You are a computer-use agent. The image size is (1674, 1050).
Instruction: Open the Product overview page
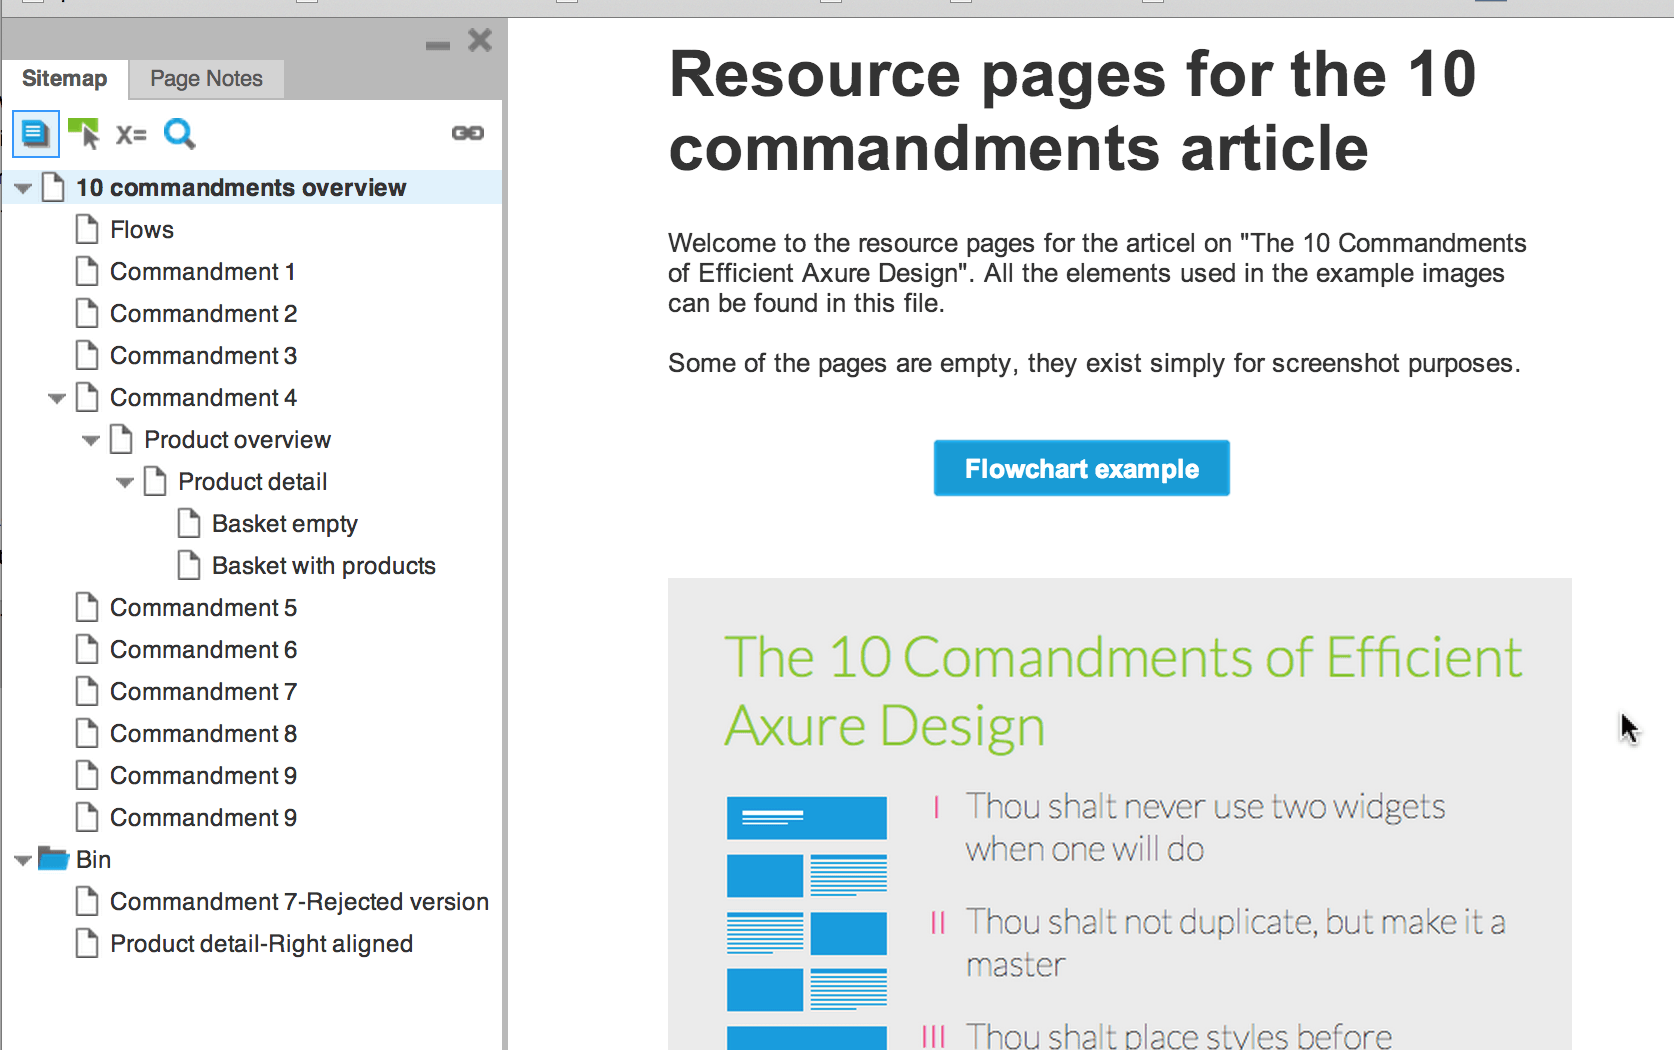(237, 440)
